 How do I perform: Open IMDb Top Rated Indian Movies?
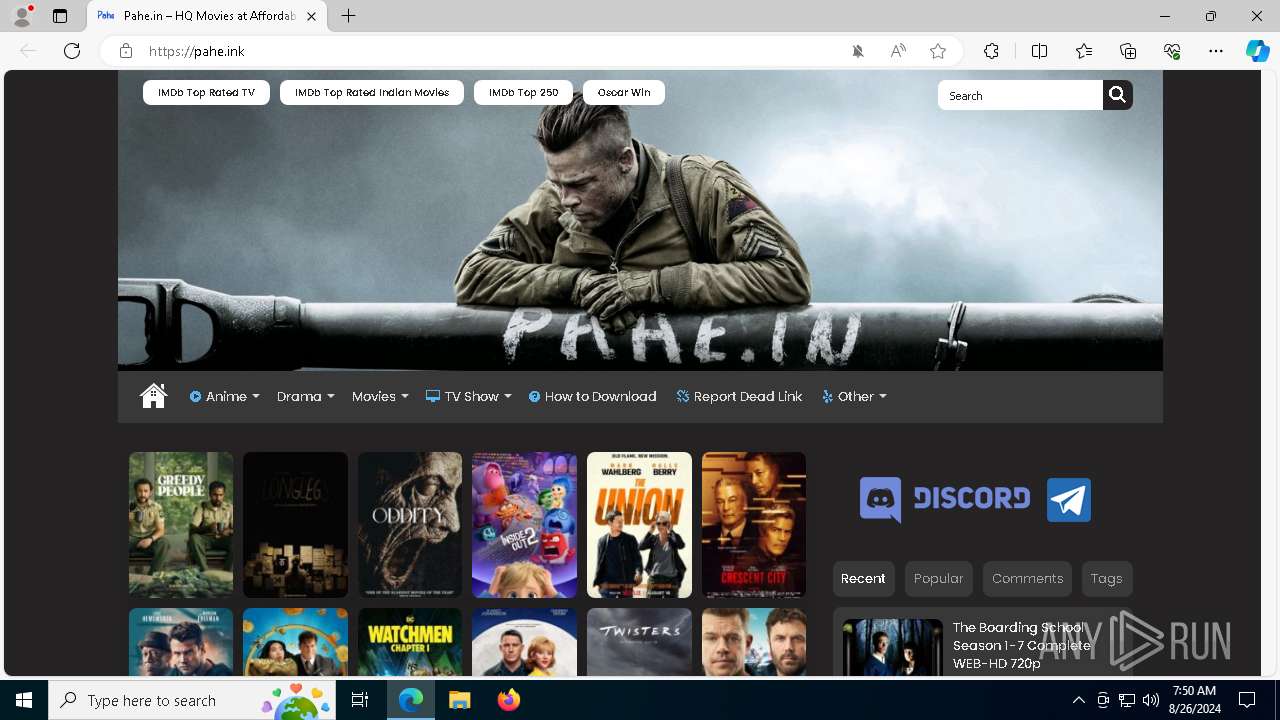[x=372, y=92]
